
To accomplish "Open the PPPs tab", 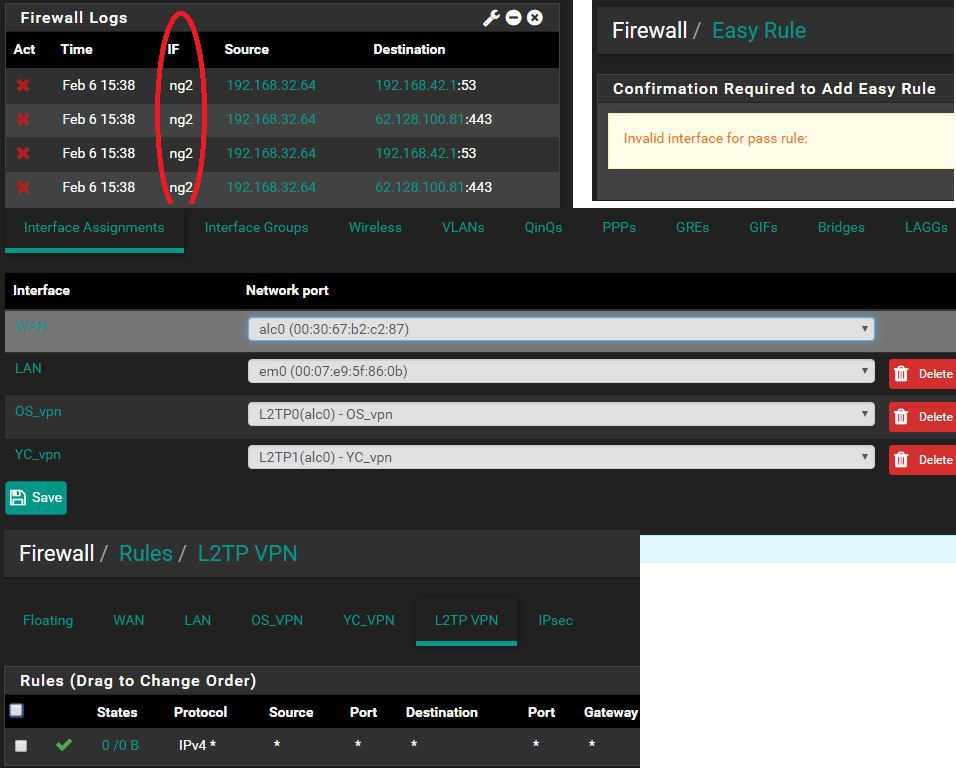I will coord(619,227).
